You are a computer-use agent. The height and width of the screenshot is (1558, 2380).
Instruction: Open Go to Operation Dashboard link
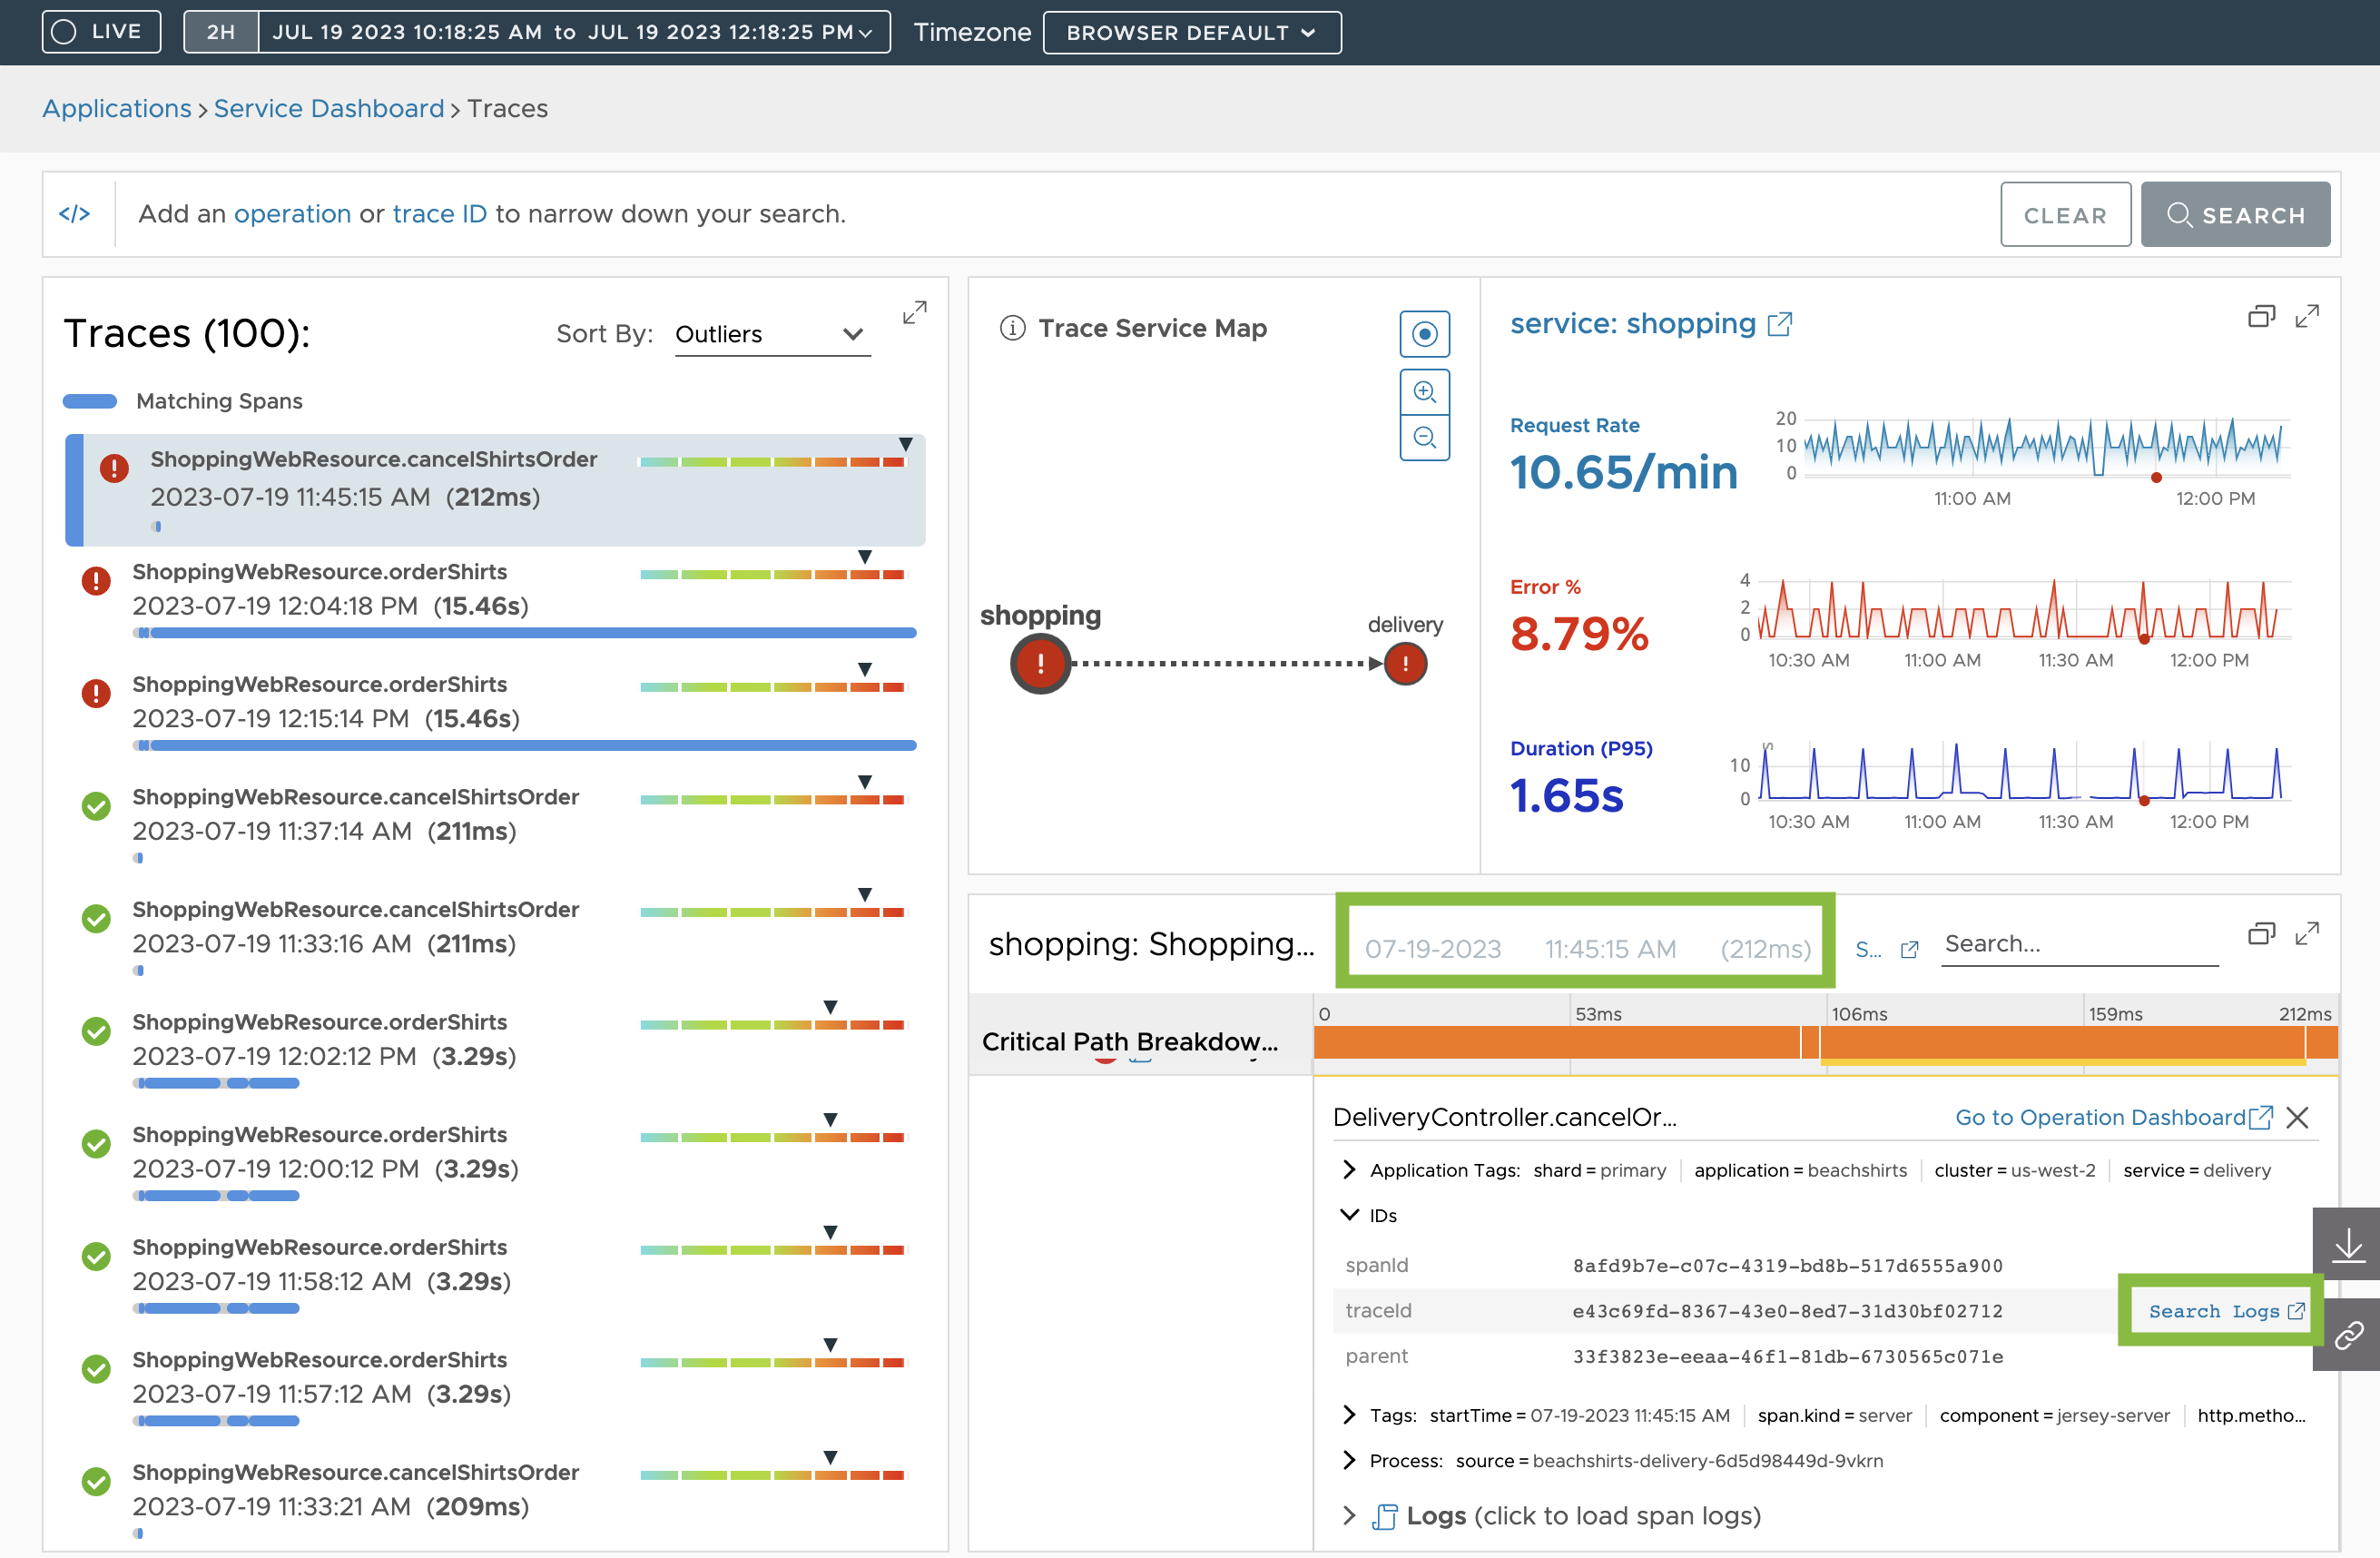(x=2114, y=1117)
